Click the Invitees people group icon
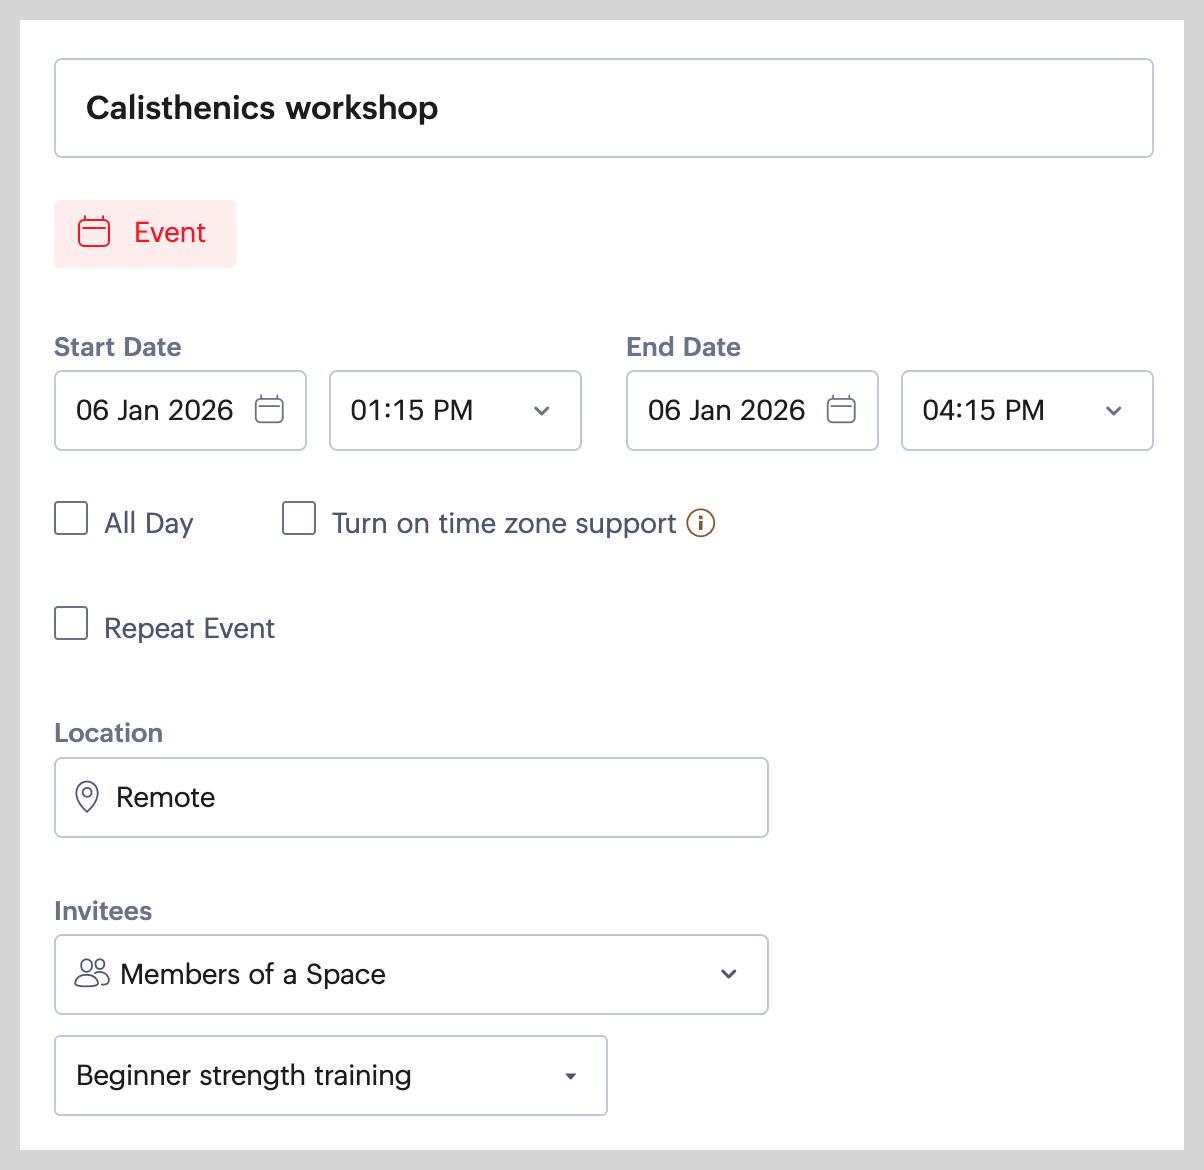 coord(92,974)
